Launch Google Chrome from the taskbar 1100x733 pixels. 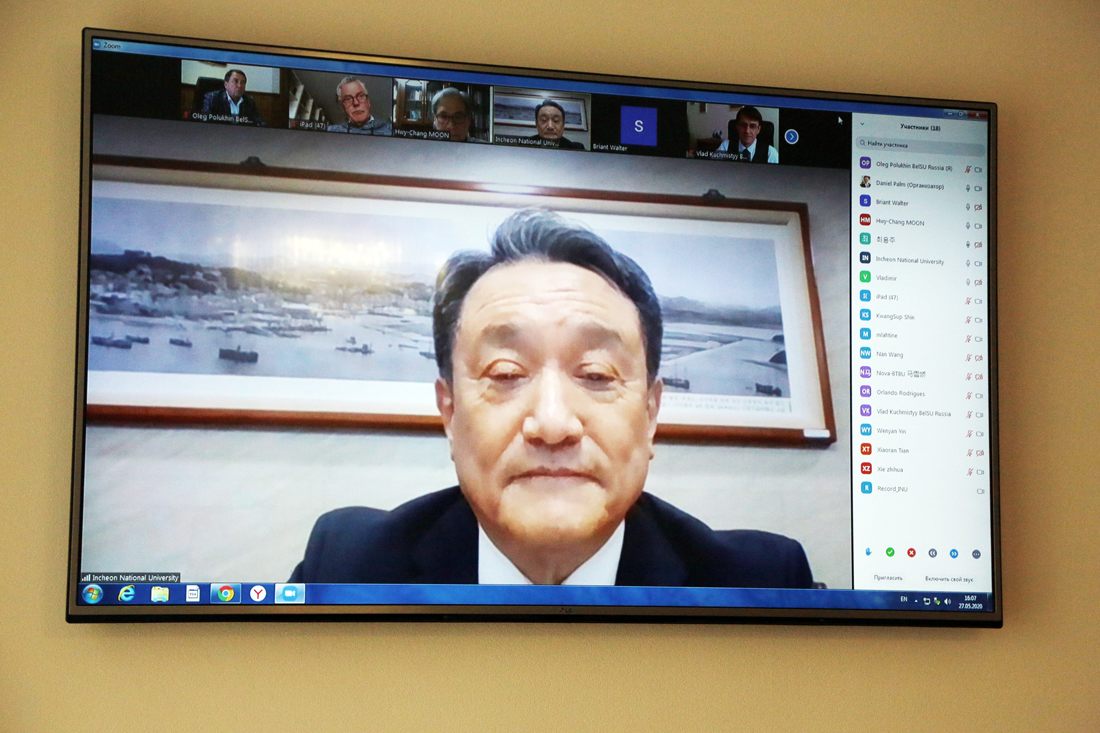coord(225,594)
